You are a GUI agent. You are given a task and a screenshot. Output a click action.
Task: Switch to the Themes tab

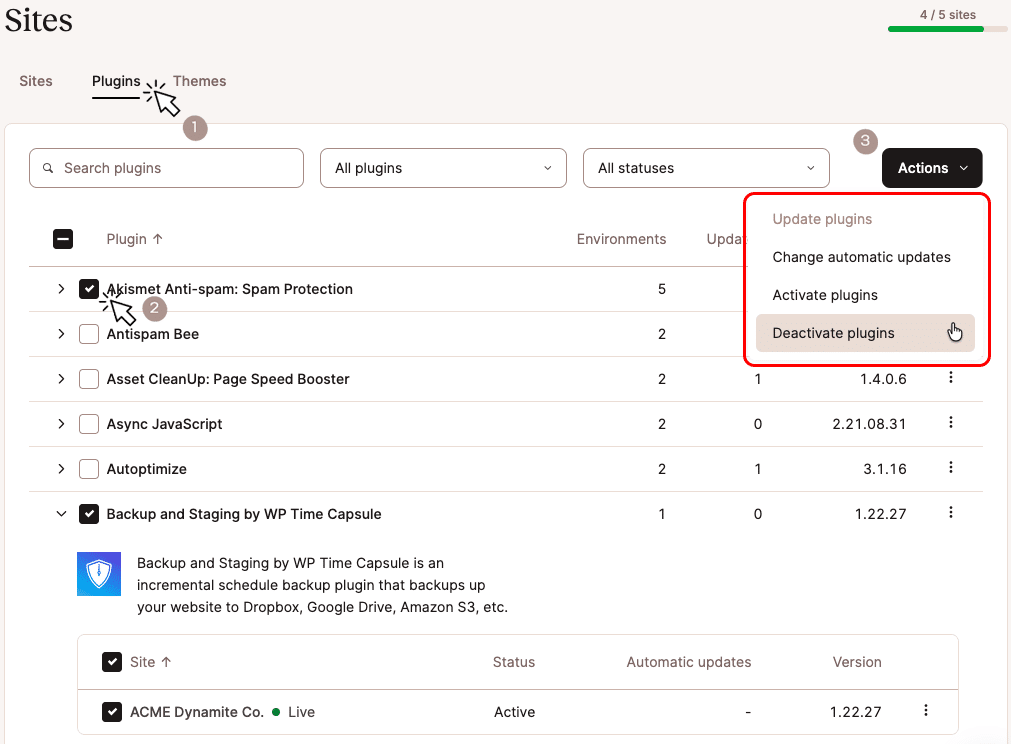[199, 81]
